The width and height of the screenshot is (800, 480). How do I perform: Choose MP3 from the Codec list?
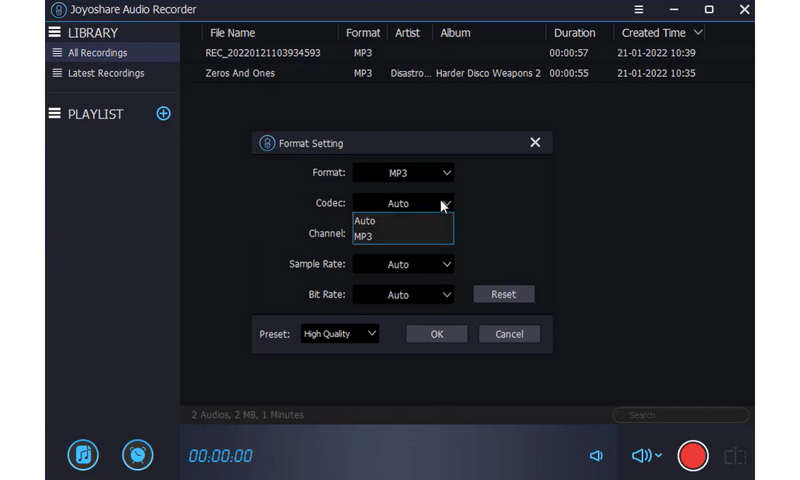tap(403, 236)
